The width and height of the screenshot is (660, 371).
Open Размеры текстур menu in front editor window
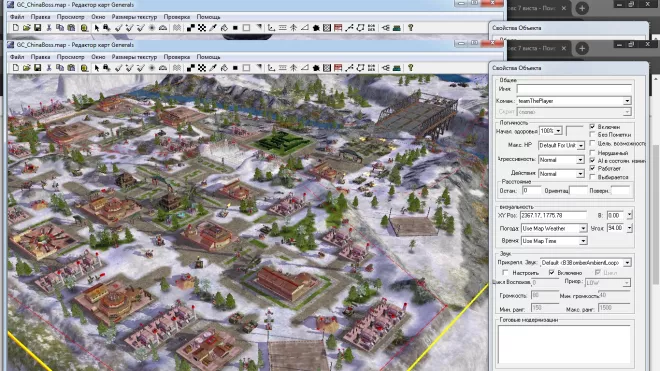click(134, 57)
